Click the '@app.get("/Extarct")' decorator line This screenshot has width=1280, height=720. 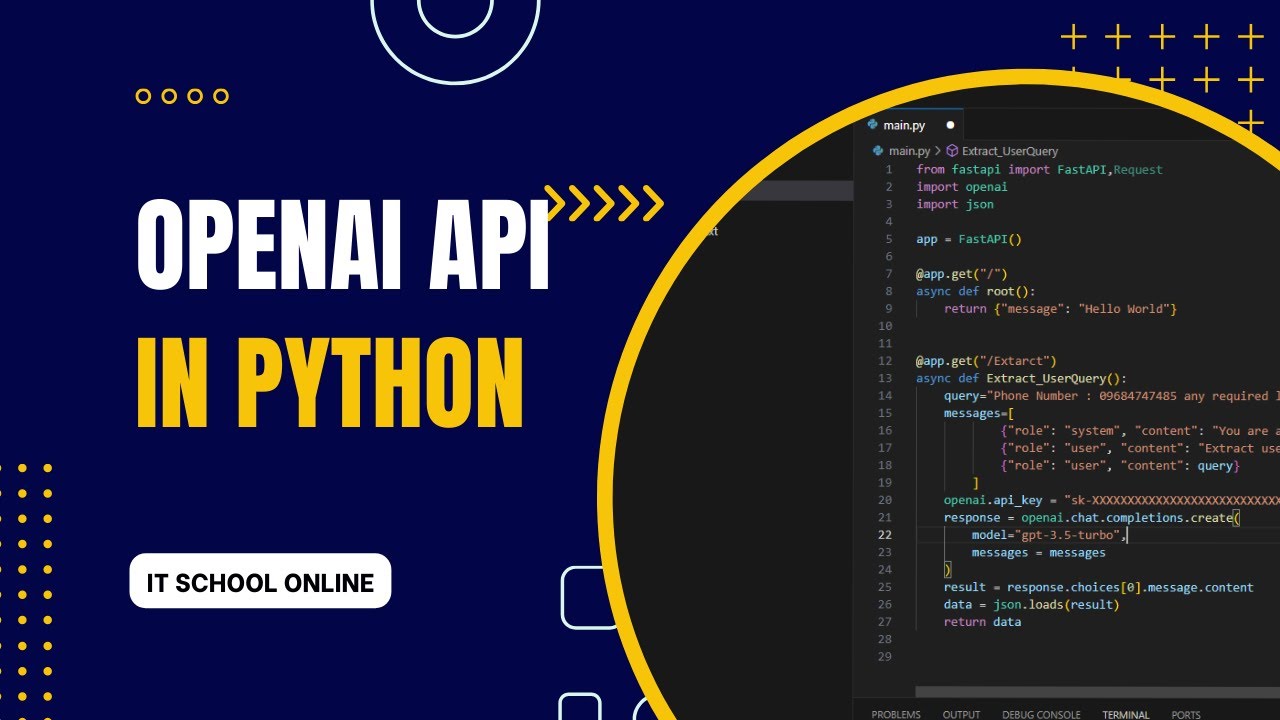986,361
